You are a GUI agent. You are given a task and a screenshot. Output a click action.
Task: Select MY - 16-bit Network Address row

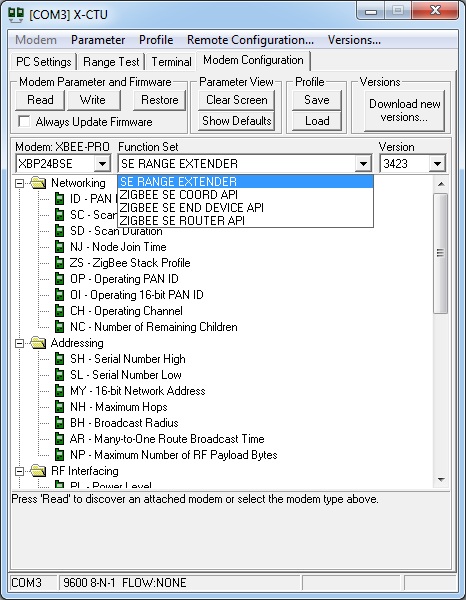pos(138,391)
